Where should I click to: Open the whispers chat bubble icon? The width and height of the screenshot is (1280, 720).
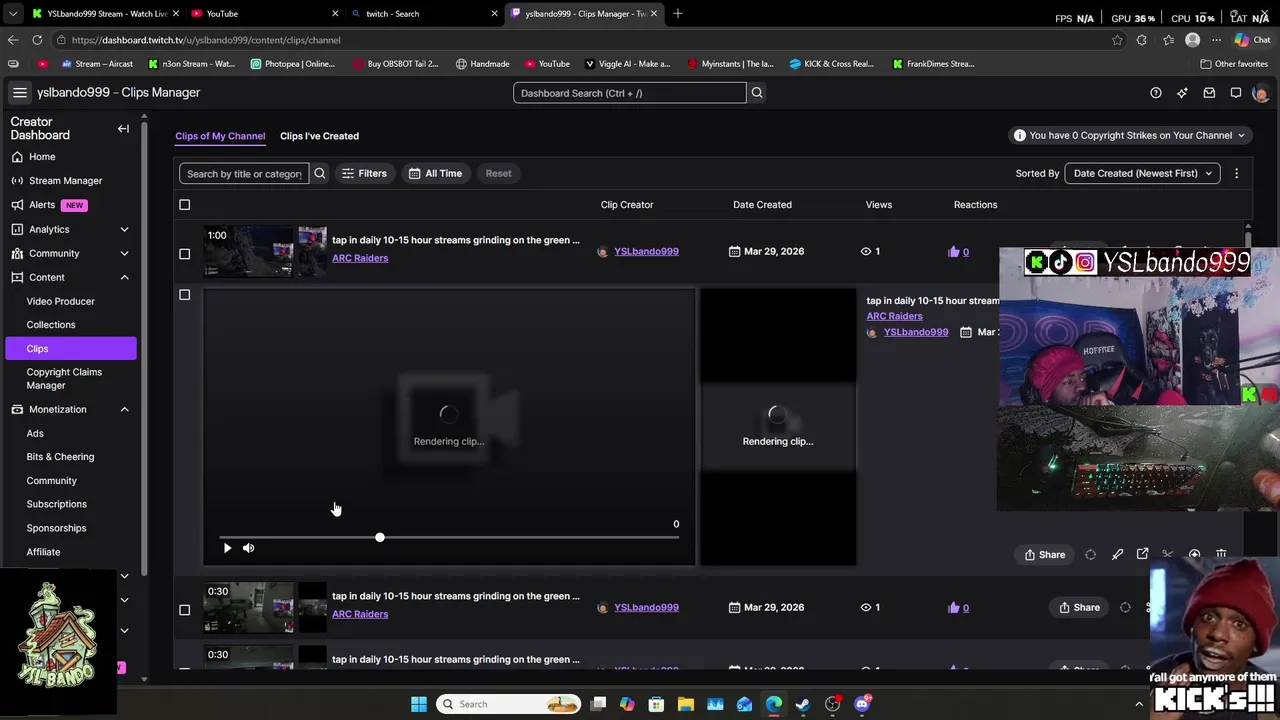(x=1236, y=93)
